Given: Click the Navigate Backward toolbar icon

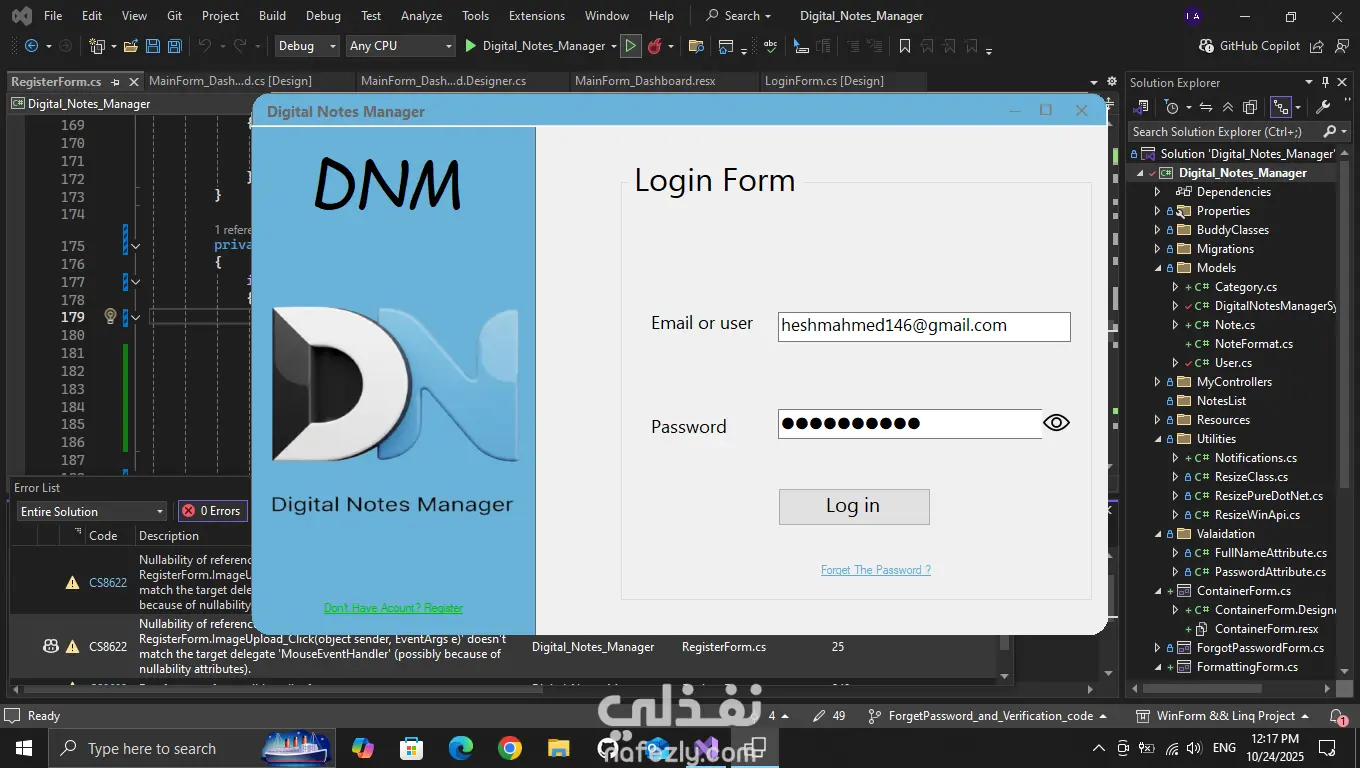Looking at the screenshot, I should pyautogui.click(x=31, y=46).
